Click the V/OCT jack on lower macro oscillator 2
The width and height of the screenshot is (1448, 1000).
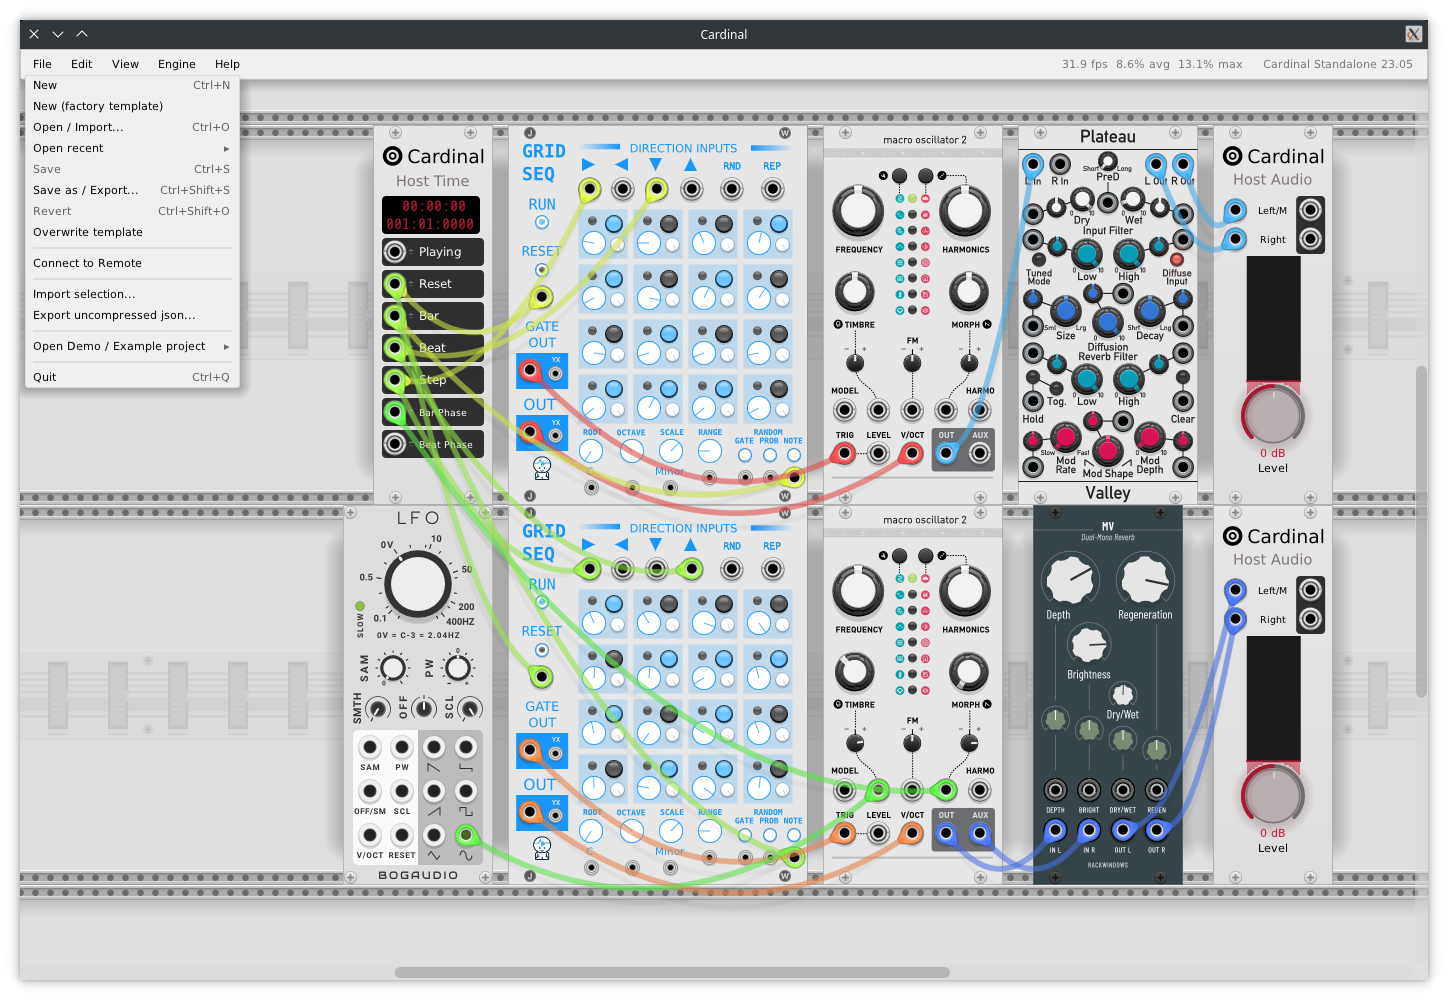[x=911, y=834]
